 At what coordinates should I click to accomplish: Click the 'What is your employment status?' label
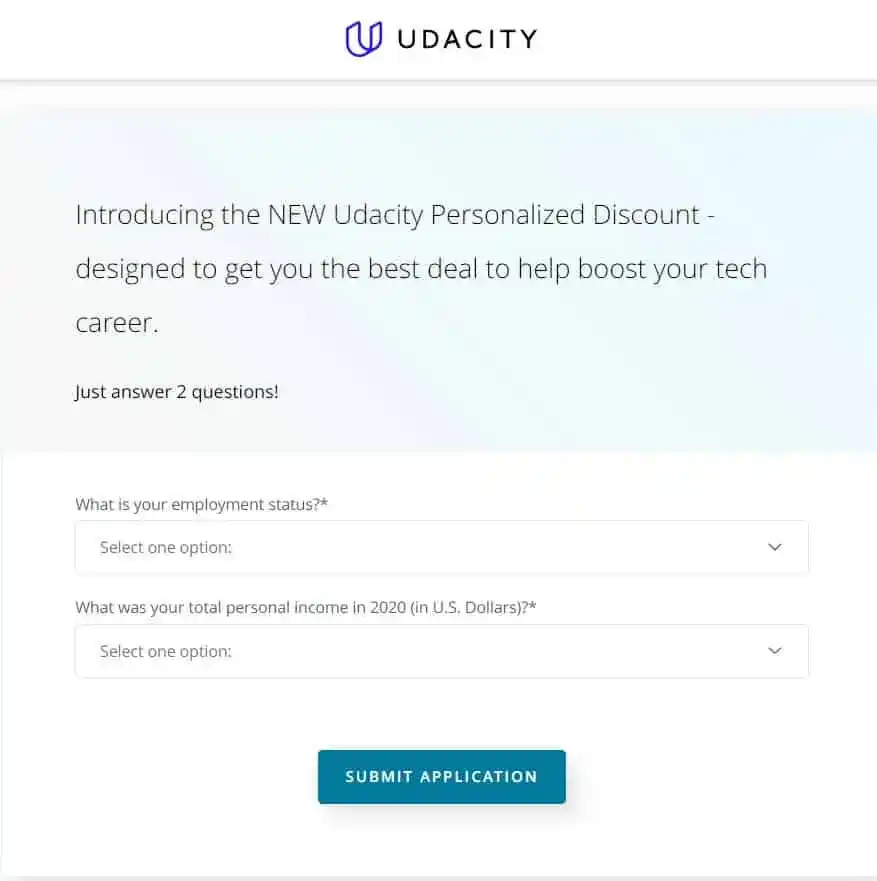click(x=196, y=504)
